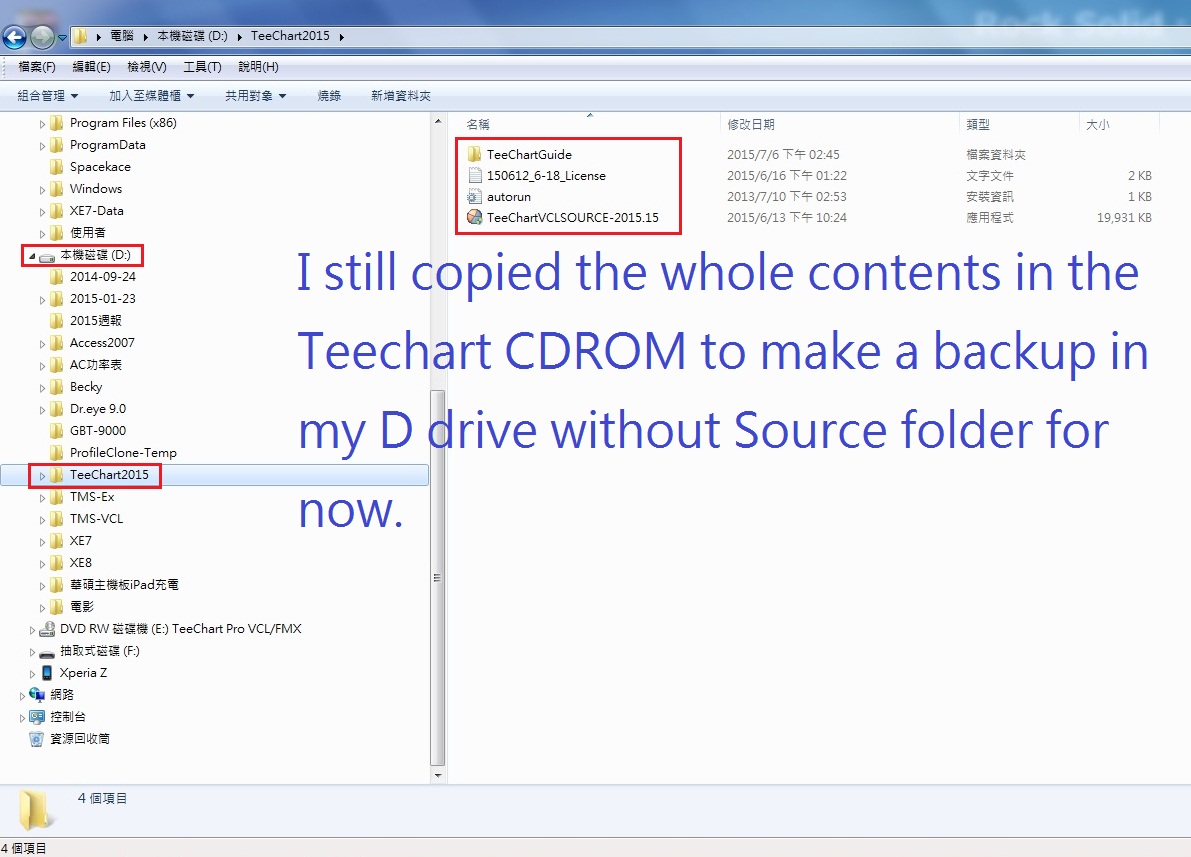The image size is (1191, 857).
Task: Expand the TeeChart2015 tree node
Action: point(43,476)
